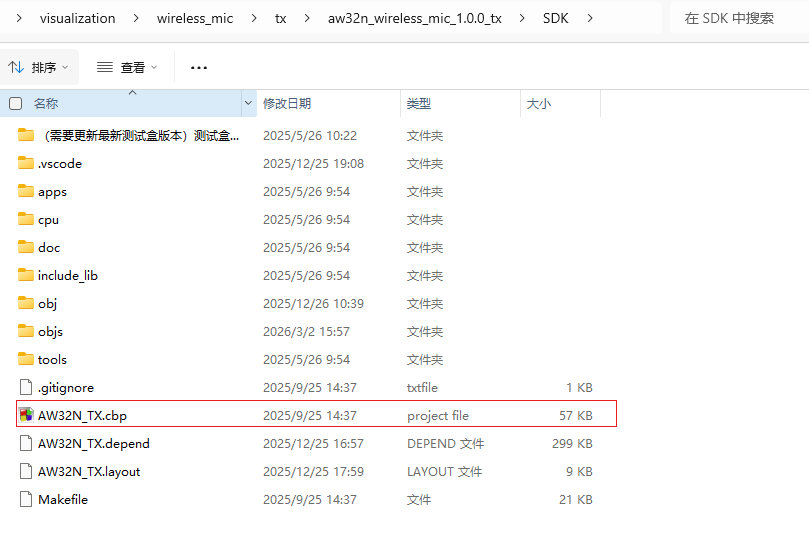The image size is (809, 548).
Task: Select the .vscode folder icon
Action: pos(26,163)
